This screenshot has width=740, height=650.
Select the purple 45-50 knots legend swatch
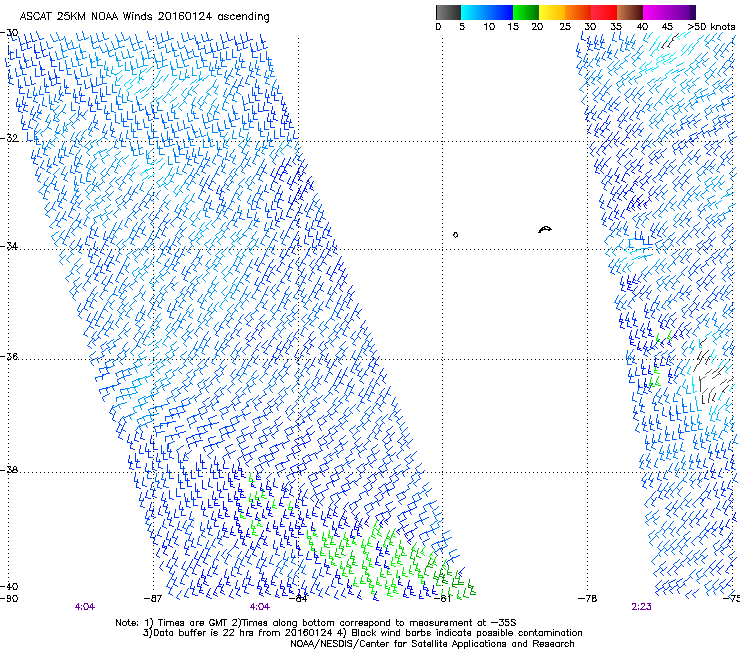click(682, 12)
